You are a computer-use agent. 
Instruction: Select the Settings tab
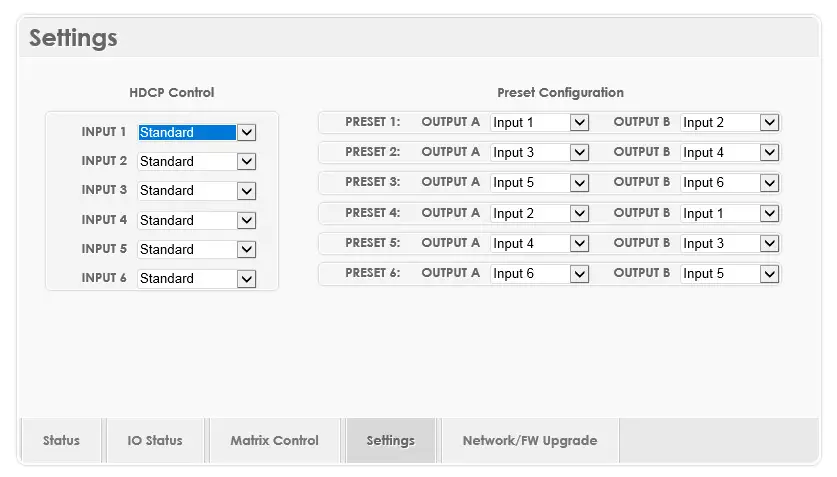coord(390,440)
